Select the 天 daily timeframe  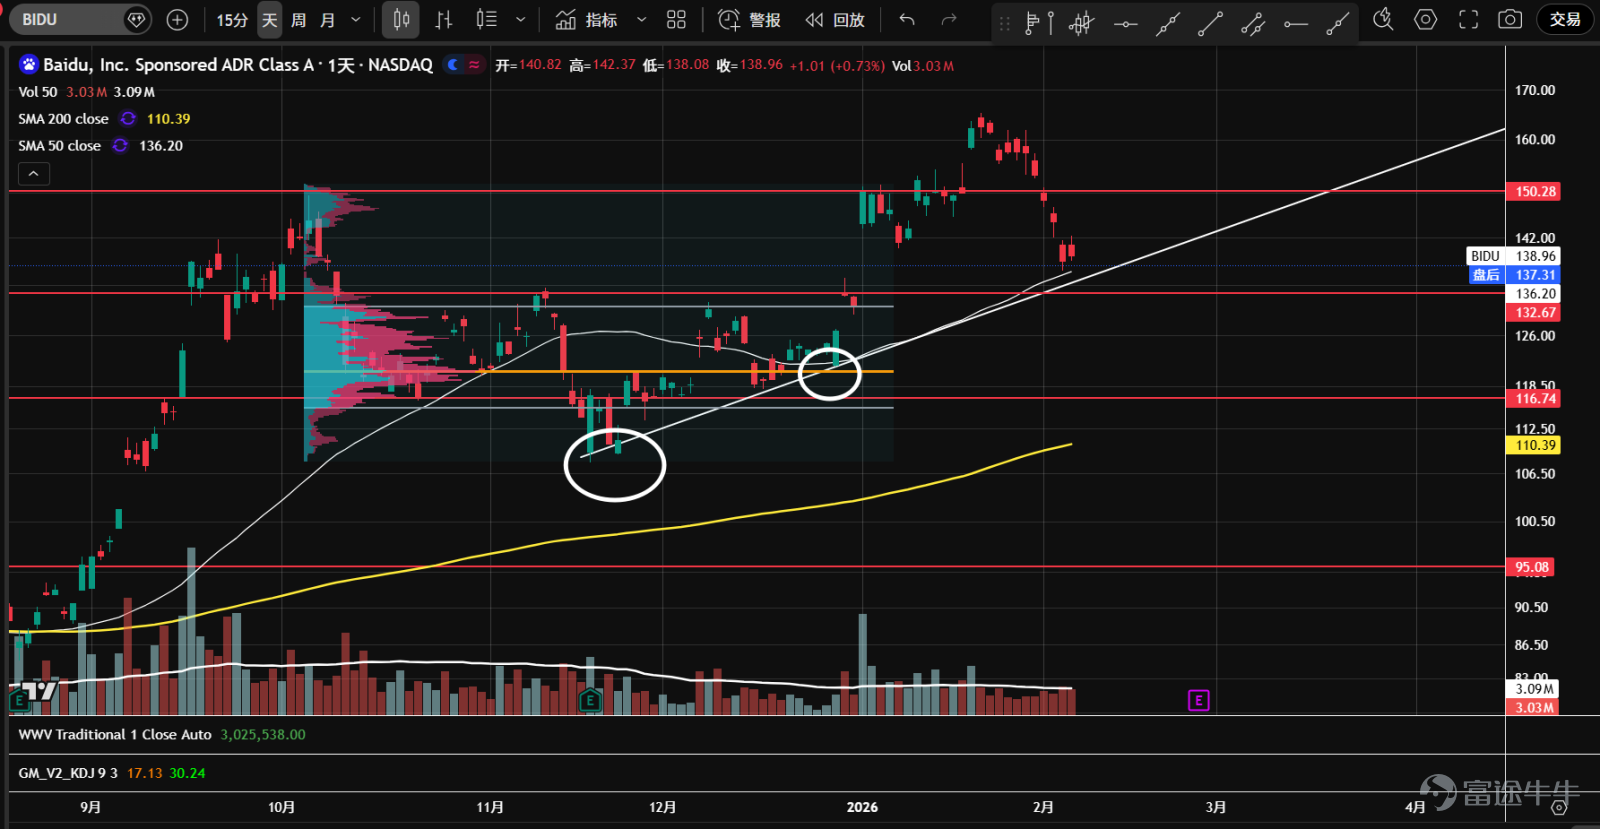click(x=269, y=19)
